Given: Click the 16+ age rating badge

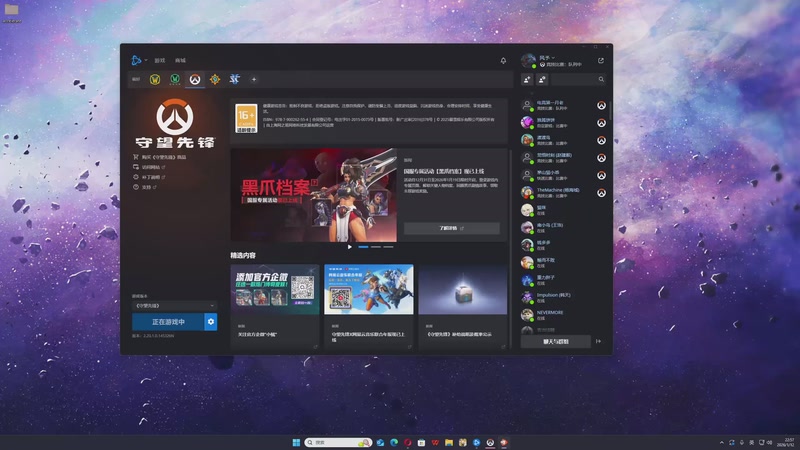Looking at the screenshot, I should (246, 118).
